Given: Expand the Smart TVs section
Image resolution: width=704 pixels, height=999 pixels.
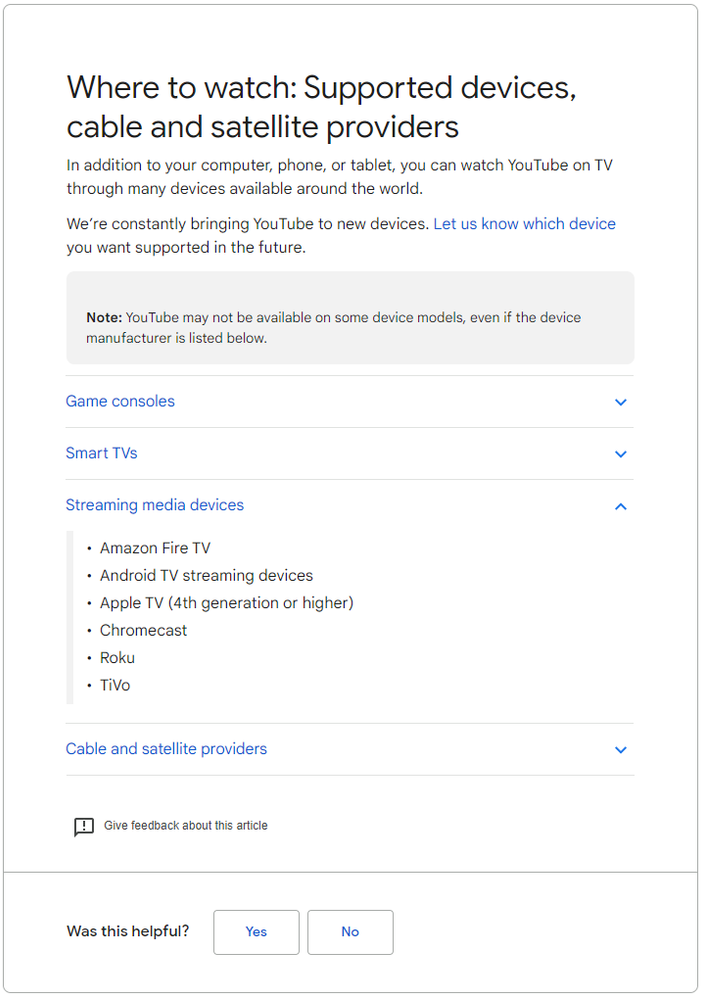Looking at the screenshot, I should coord(101,453).
